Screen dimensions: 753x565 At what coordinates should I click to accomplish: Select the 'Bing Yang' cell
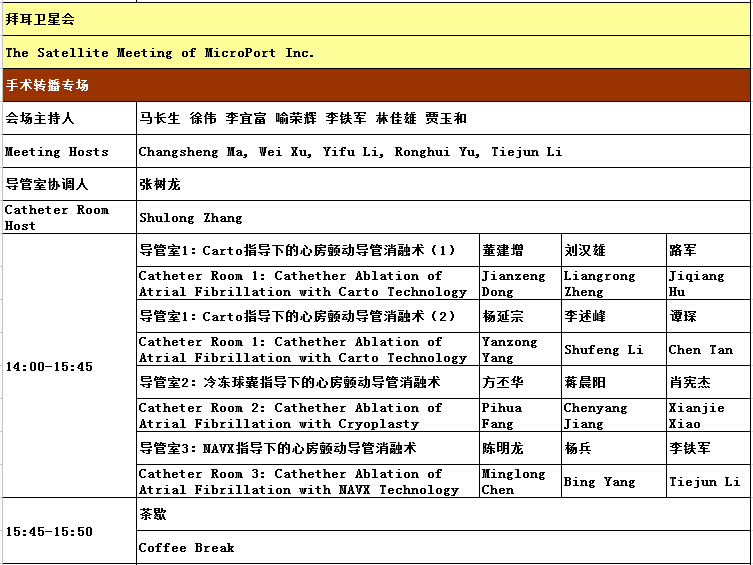(x=614, y=481)
